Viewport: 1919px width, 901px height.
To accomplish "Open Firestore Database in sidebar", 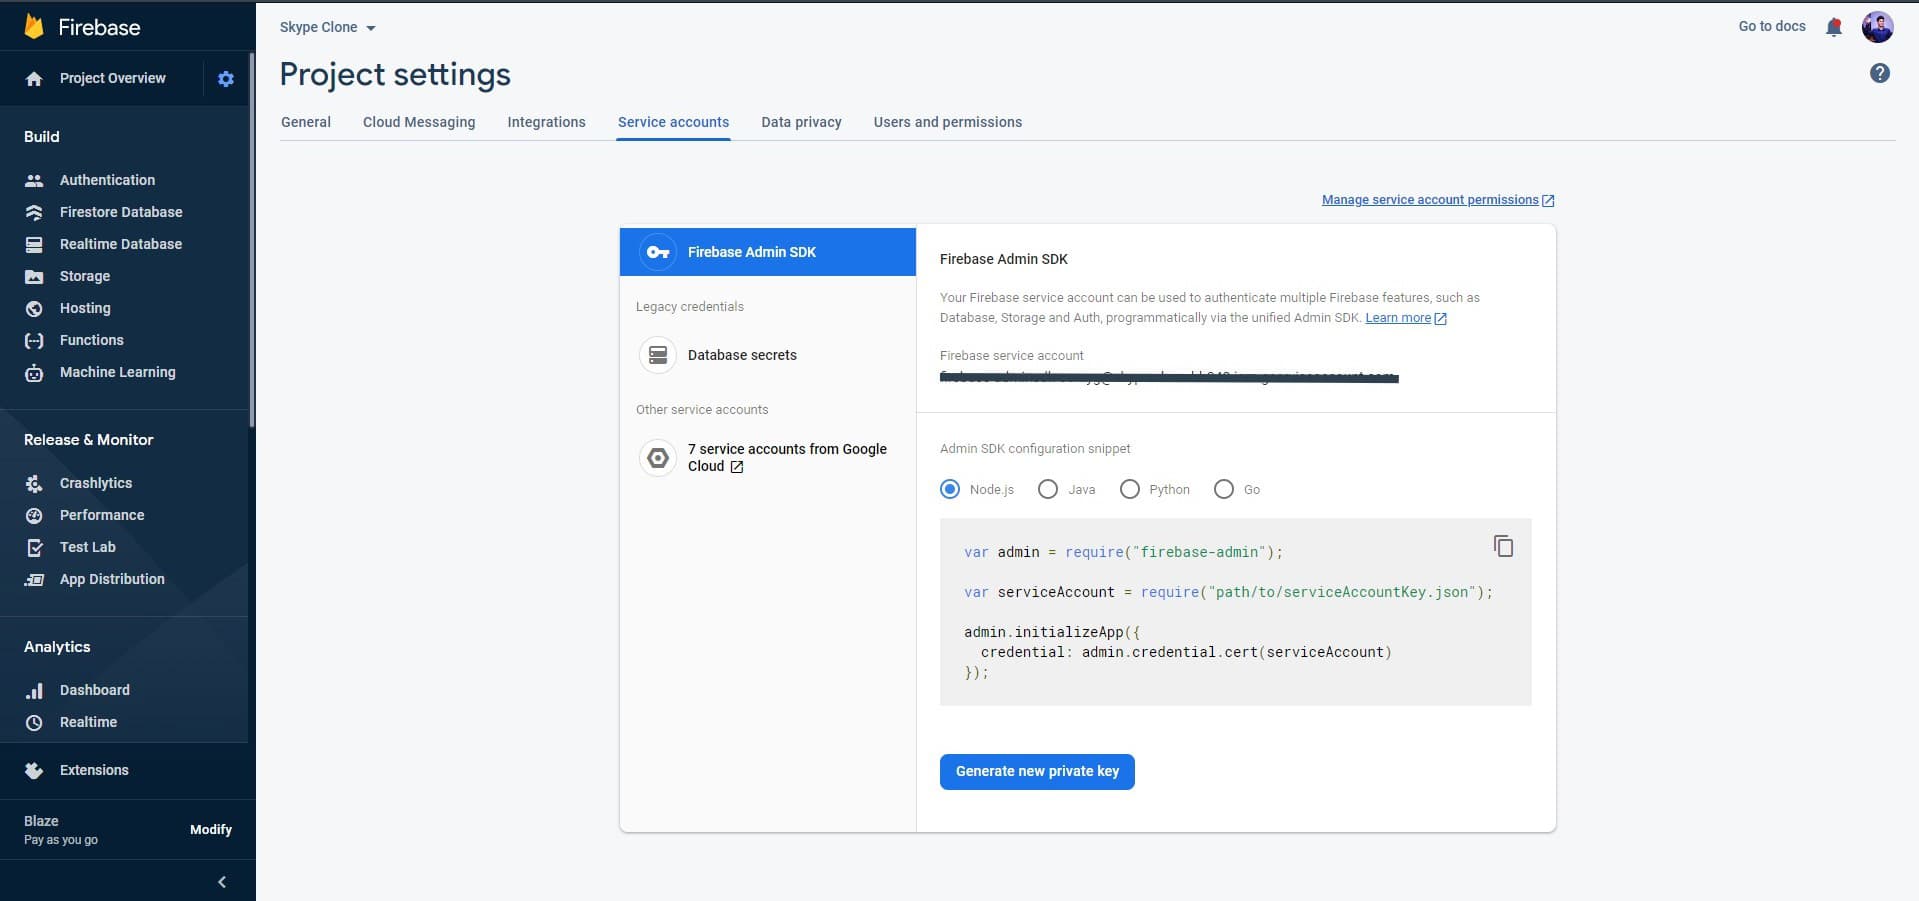I will (x=120, y=212).
